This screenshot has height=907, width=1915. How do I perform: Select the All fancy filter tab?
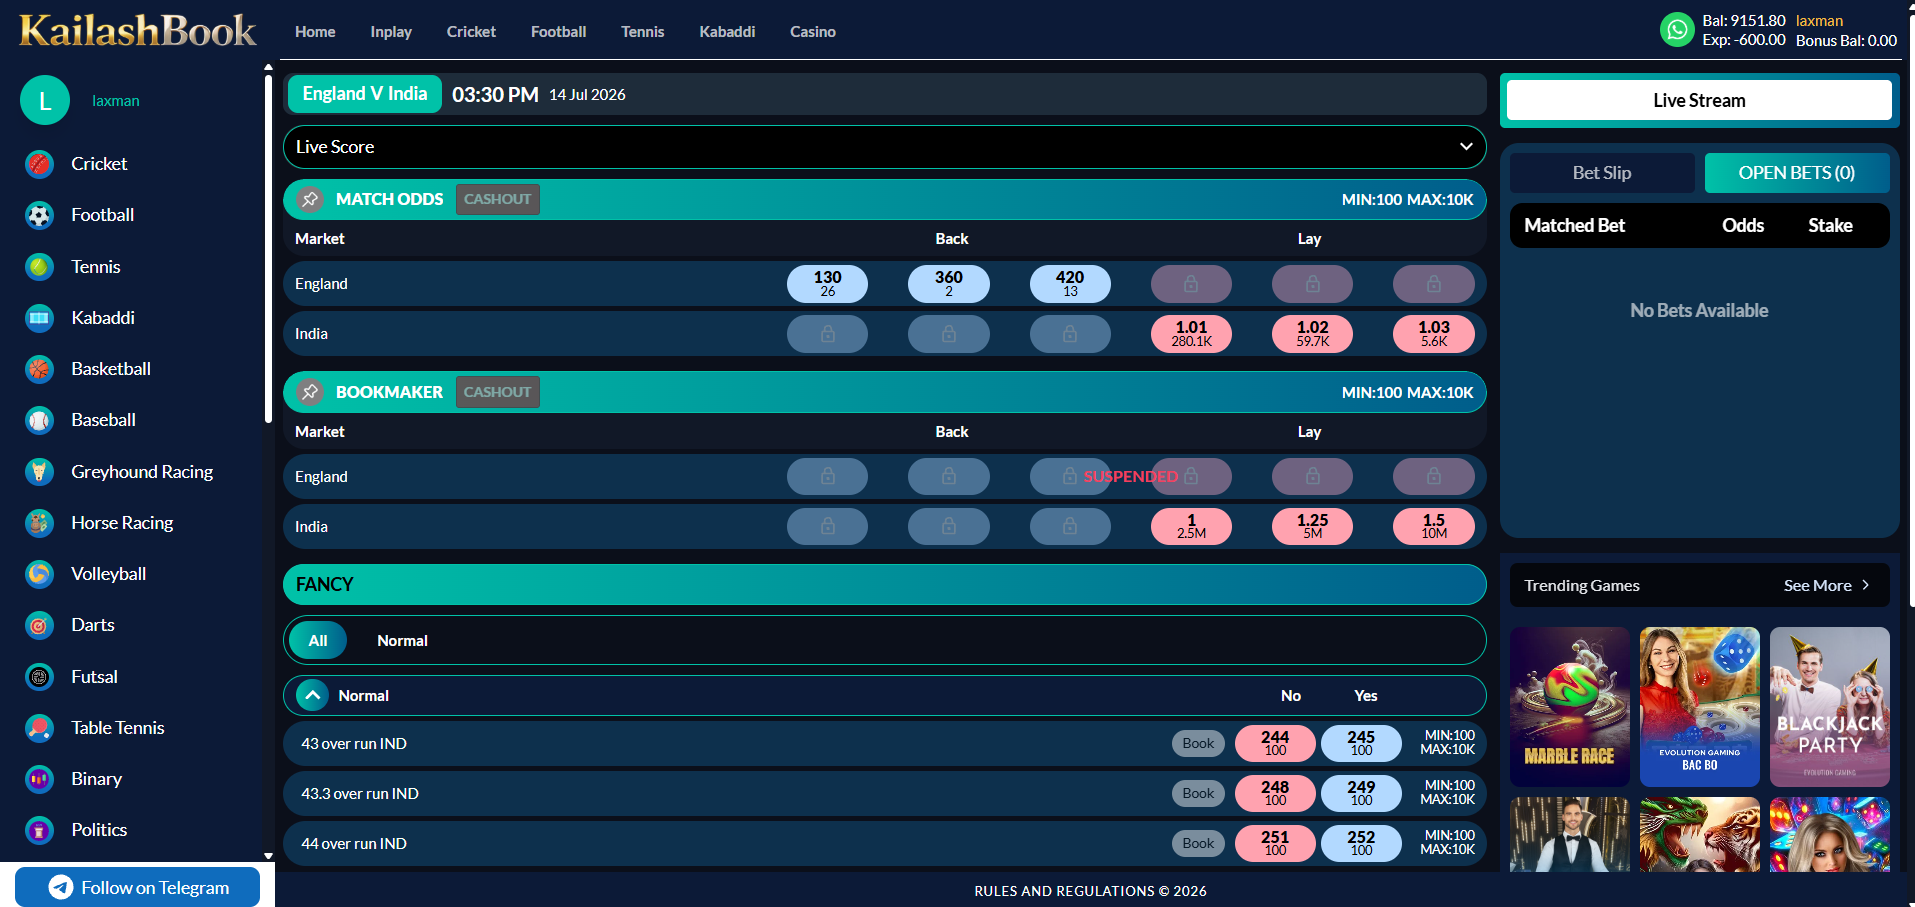pyautogui.click(x=318, y=640)
